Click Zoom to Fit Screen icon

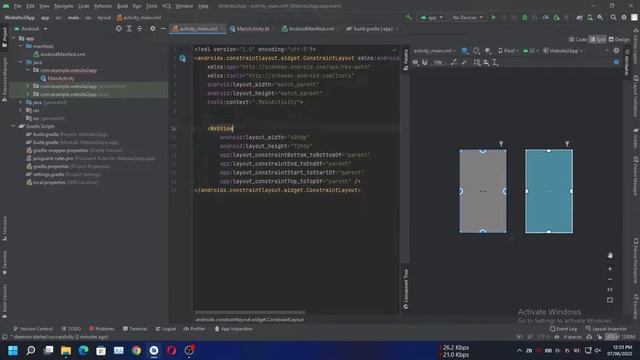coord(610,300)
